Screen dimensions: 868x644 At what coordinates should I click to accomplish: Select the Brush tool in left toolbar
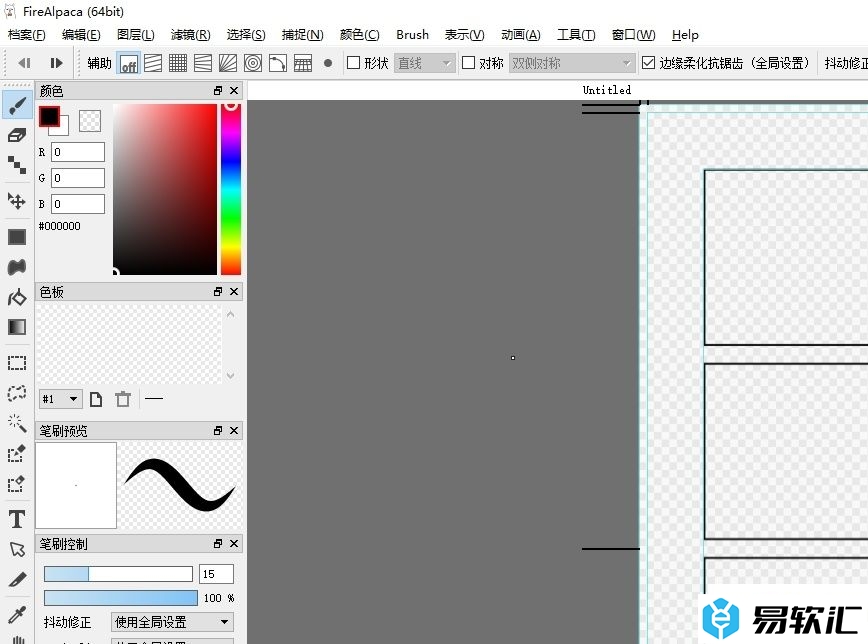(17, 105)
